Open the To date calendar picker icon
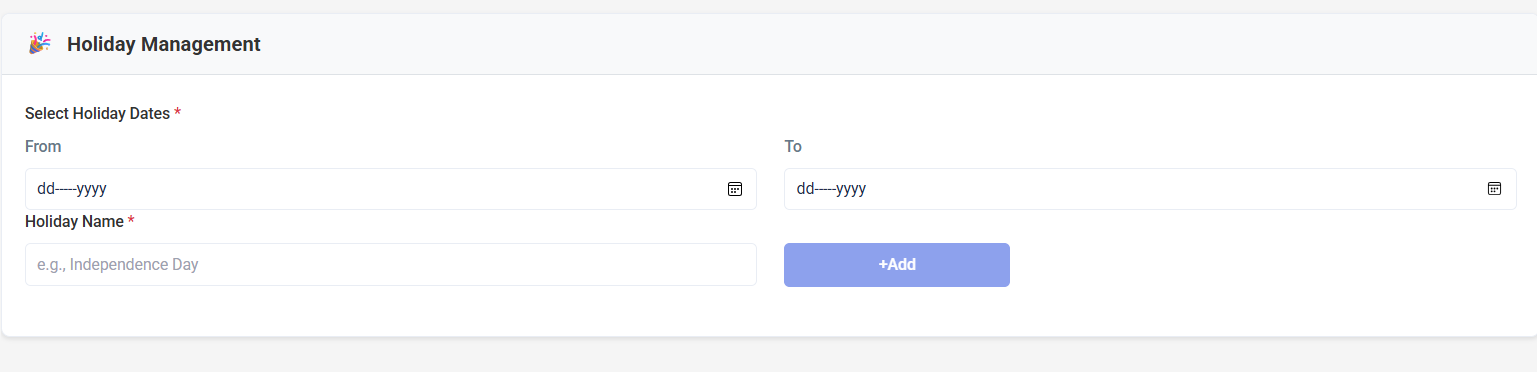This screenshot has width=1537, height=372. [x=1495, y=189]
